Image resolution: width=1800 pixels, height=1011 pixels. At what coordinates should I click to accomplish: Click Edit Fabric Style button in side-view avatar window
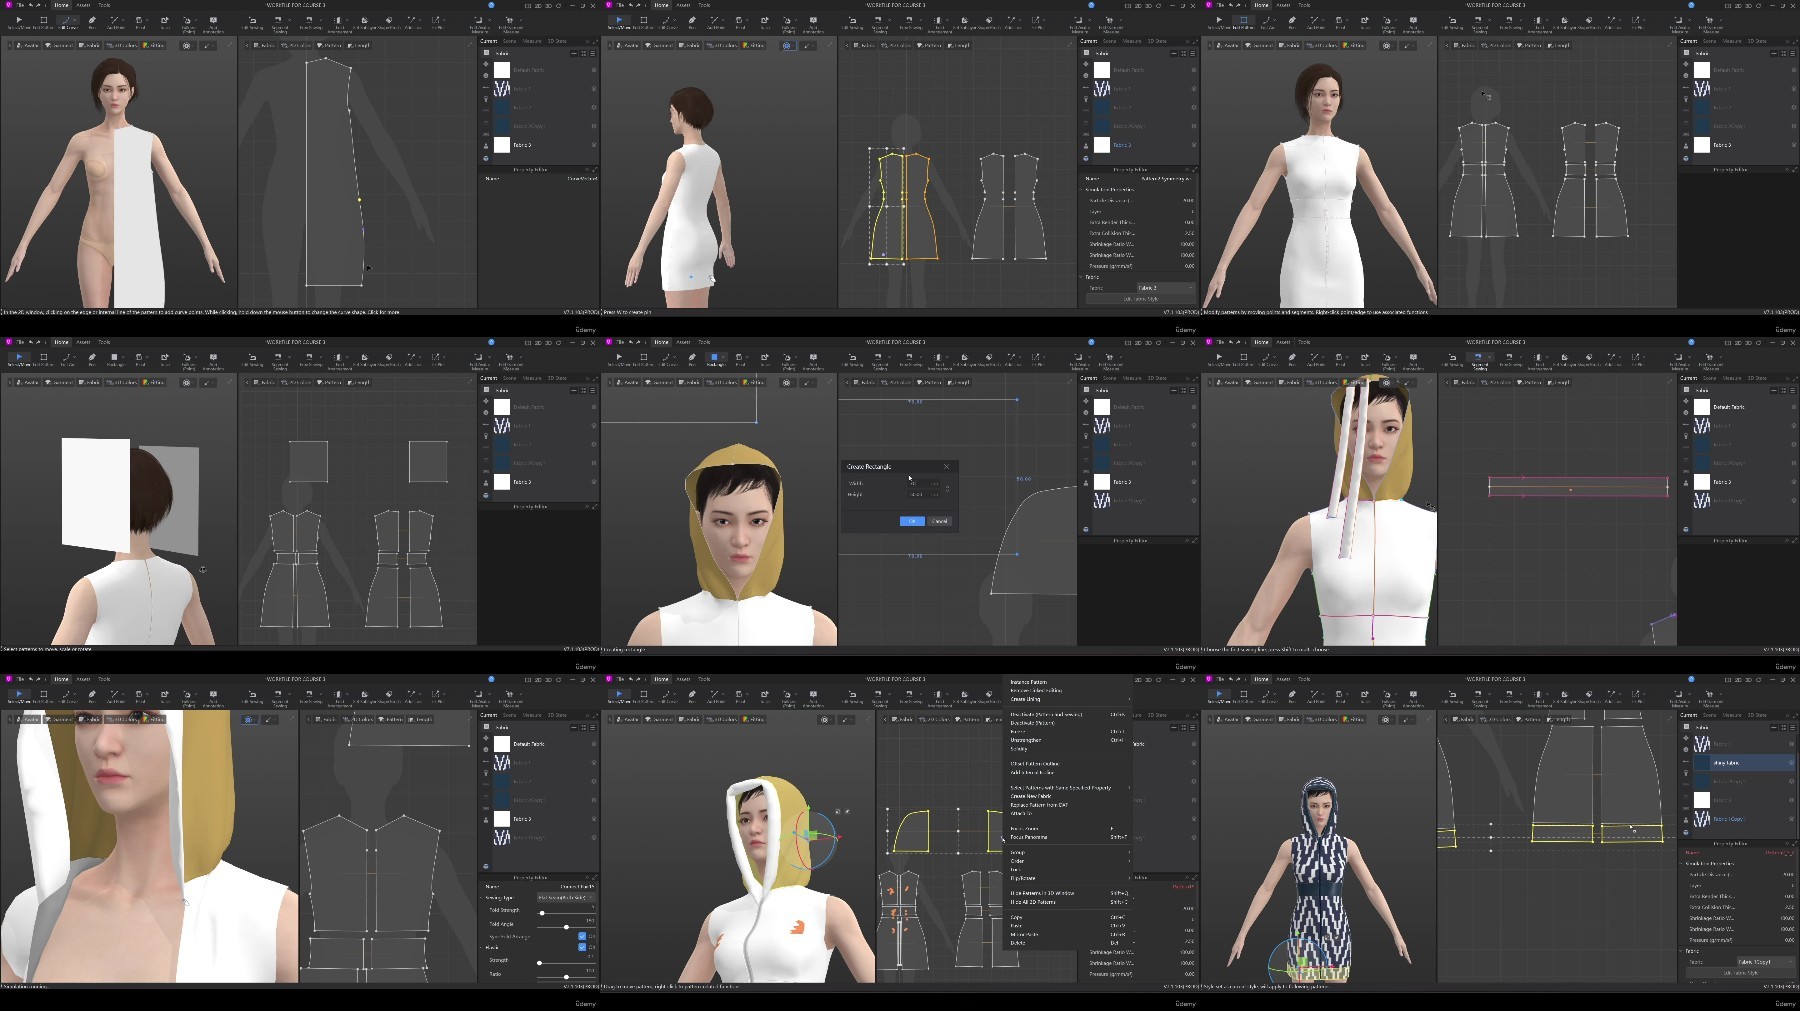coord(1141,299)
